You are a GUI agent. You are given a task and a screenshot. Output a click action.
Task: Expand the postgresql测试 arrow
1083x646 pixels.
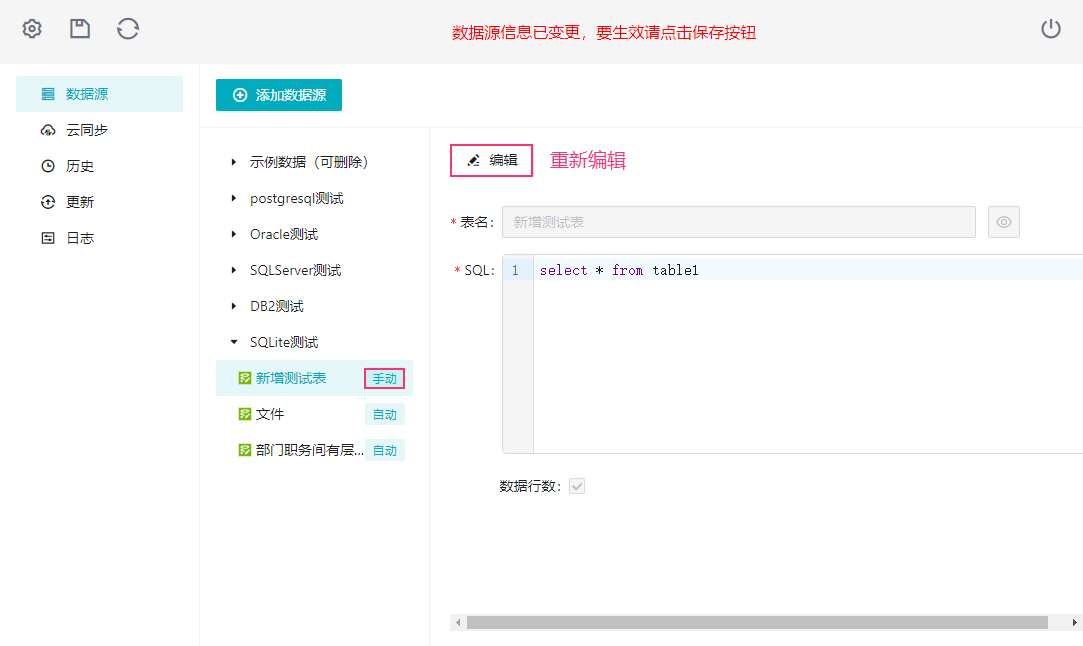click(233, 198)
